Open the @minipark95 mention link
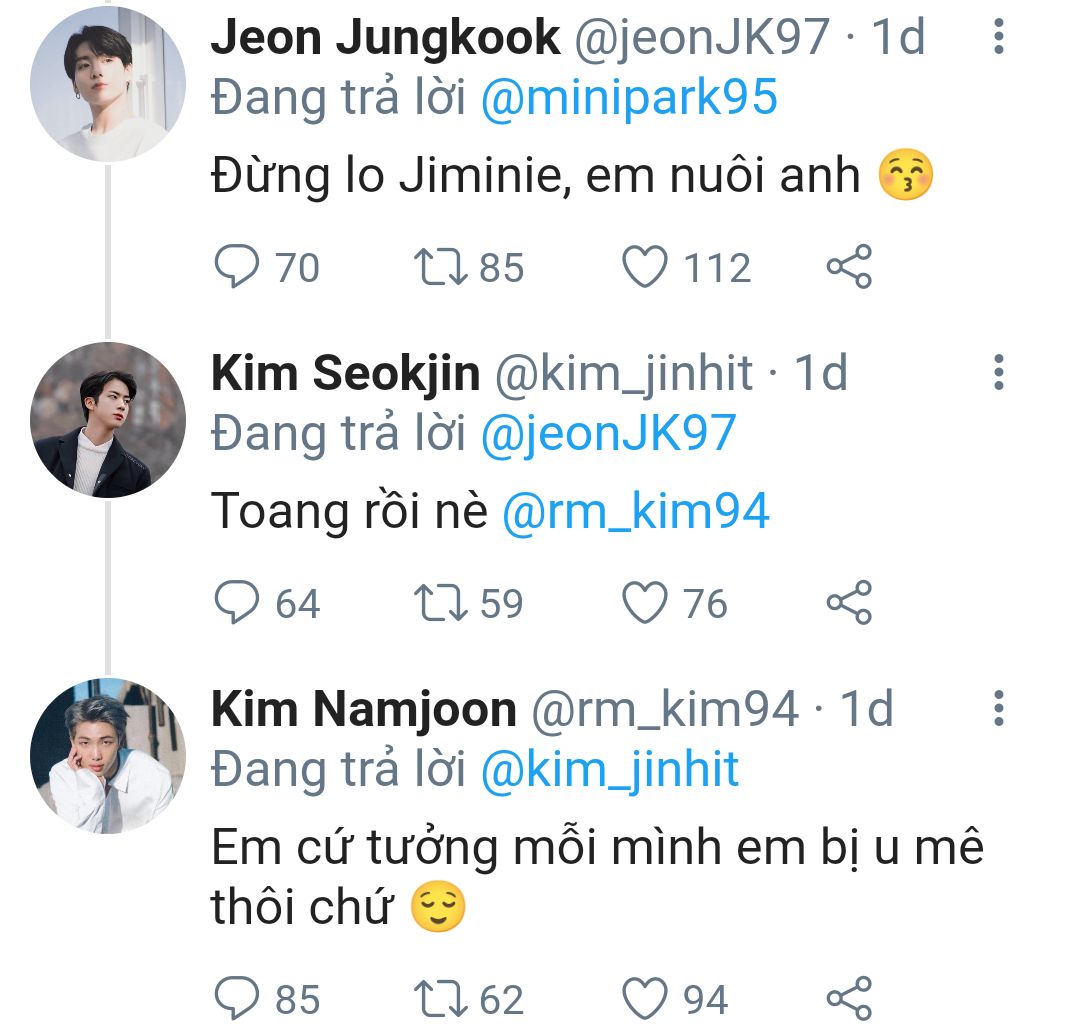This screenshot has height=1027, width=1080. pyautogui.click(x=628, y=98)
